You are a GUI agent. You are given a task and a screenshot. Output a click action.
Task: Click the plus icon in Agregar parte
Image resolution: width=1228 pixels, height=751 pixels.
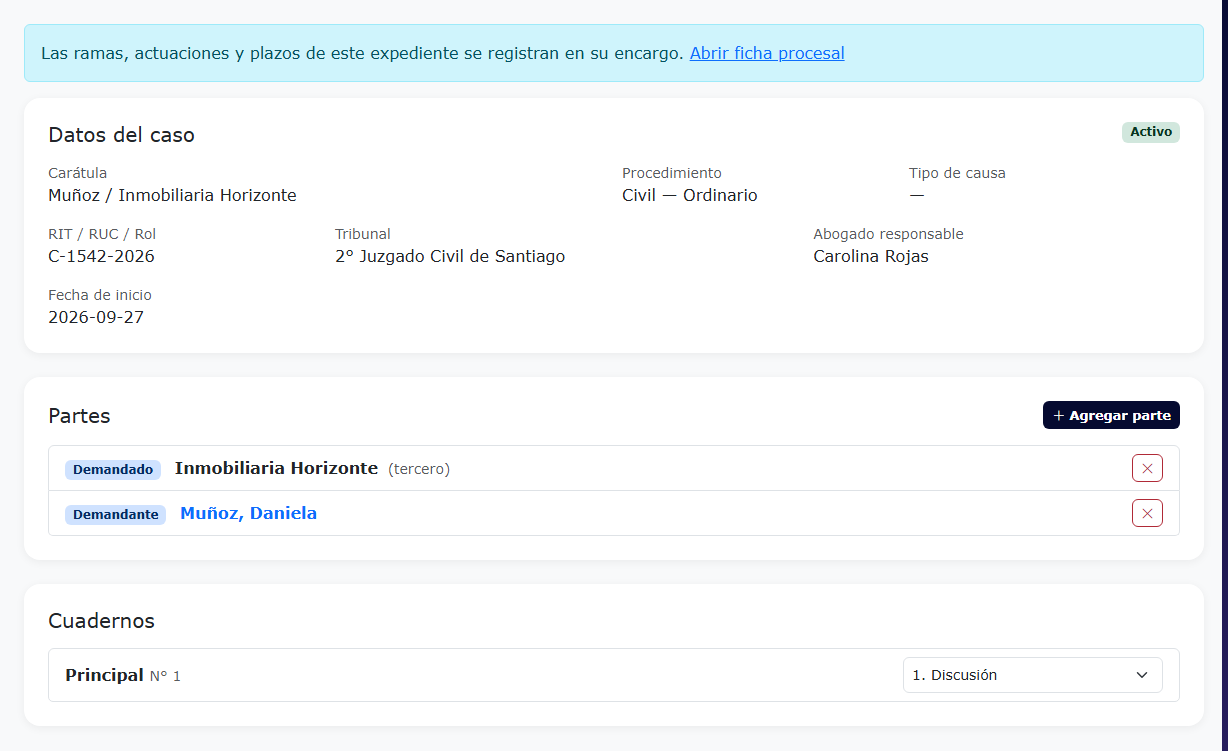(x=1059, y=415)
